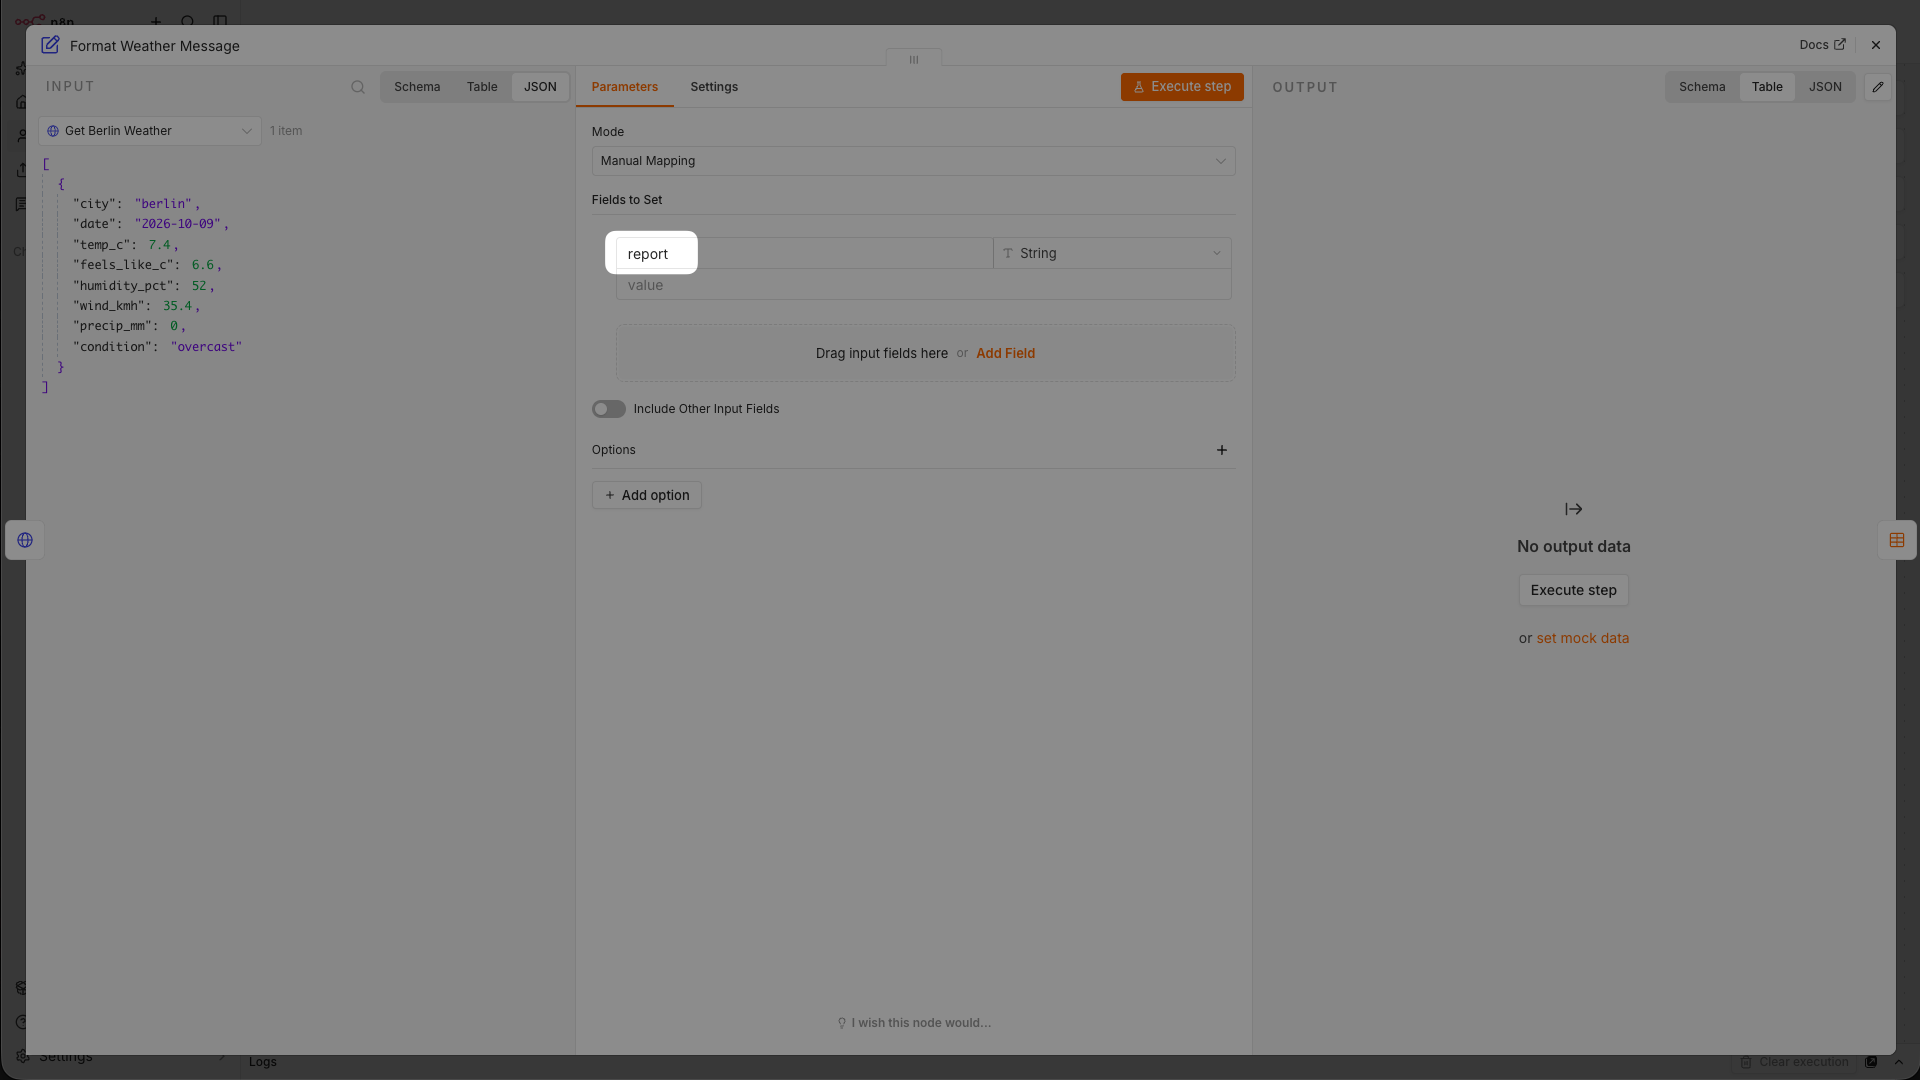
Task: Open the Docs link
Action: pyautogui.click(x=1822, y=45)
